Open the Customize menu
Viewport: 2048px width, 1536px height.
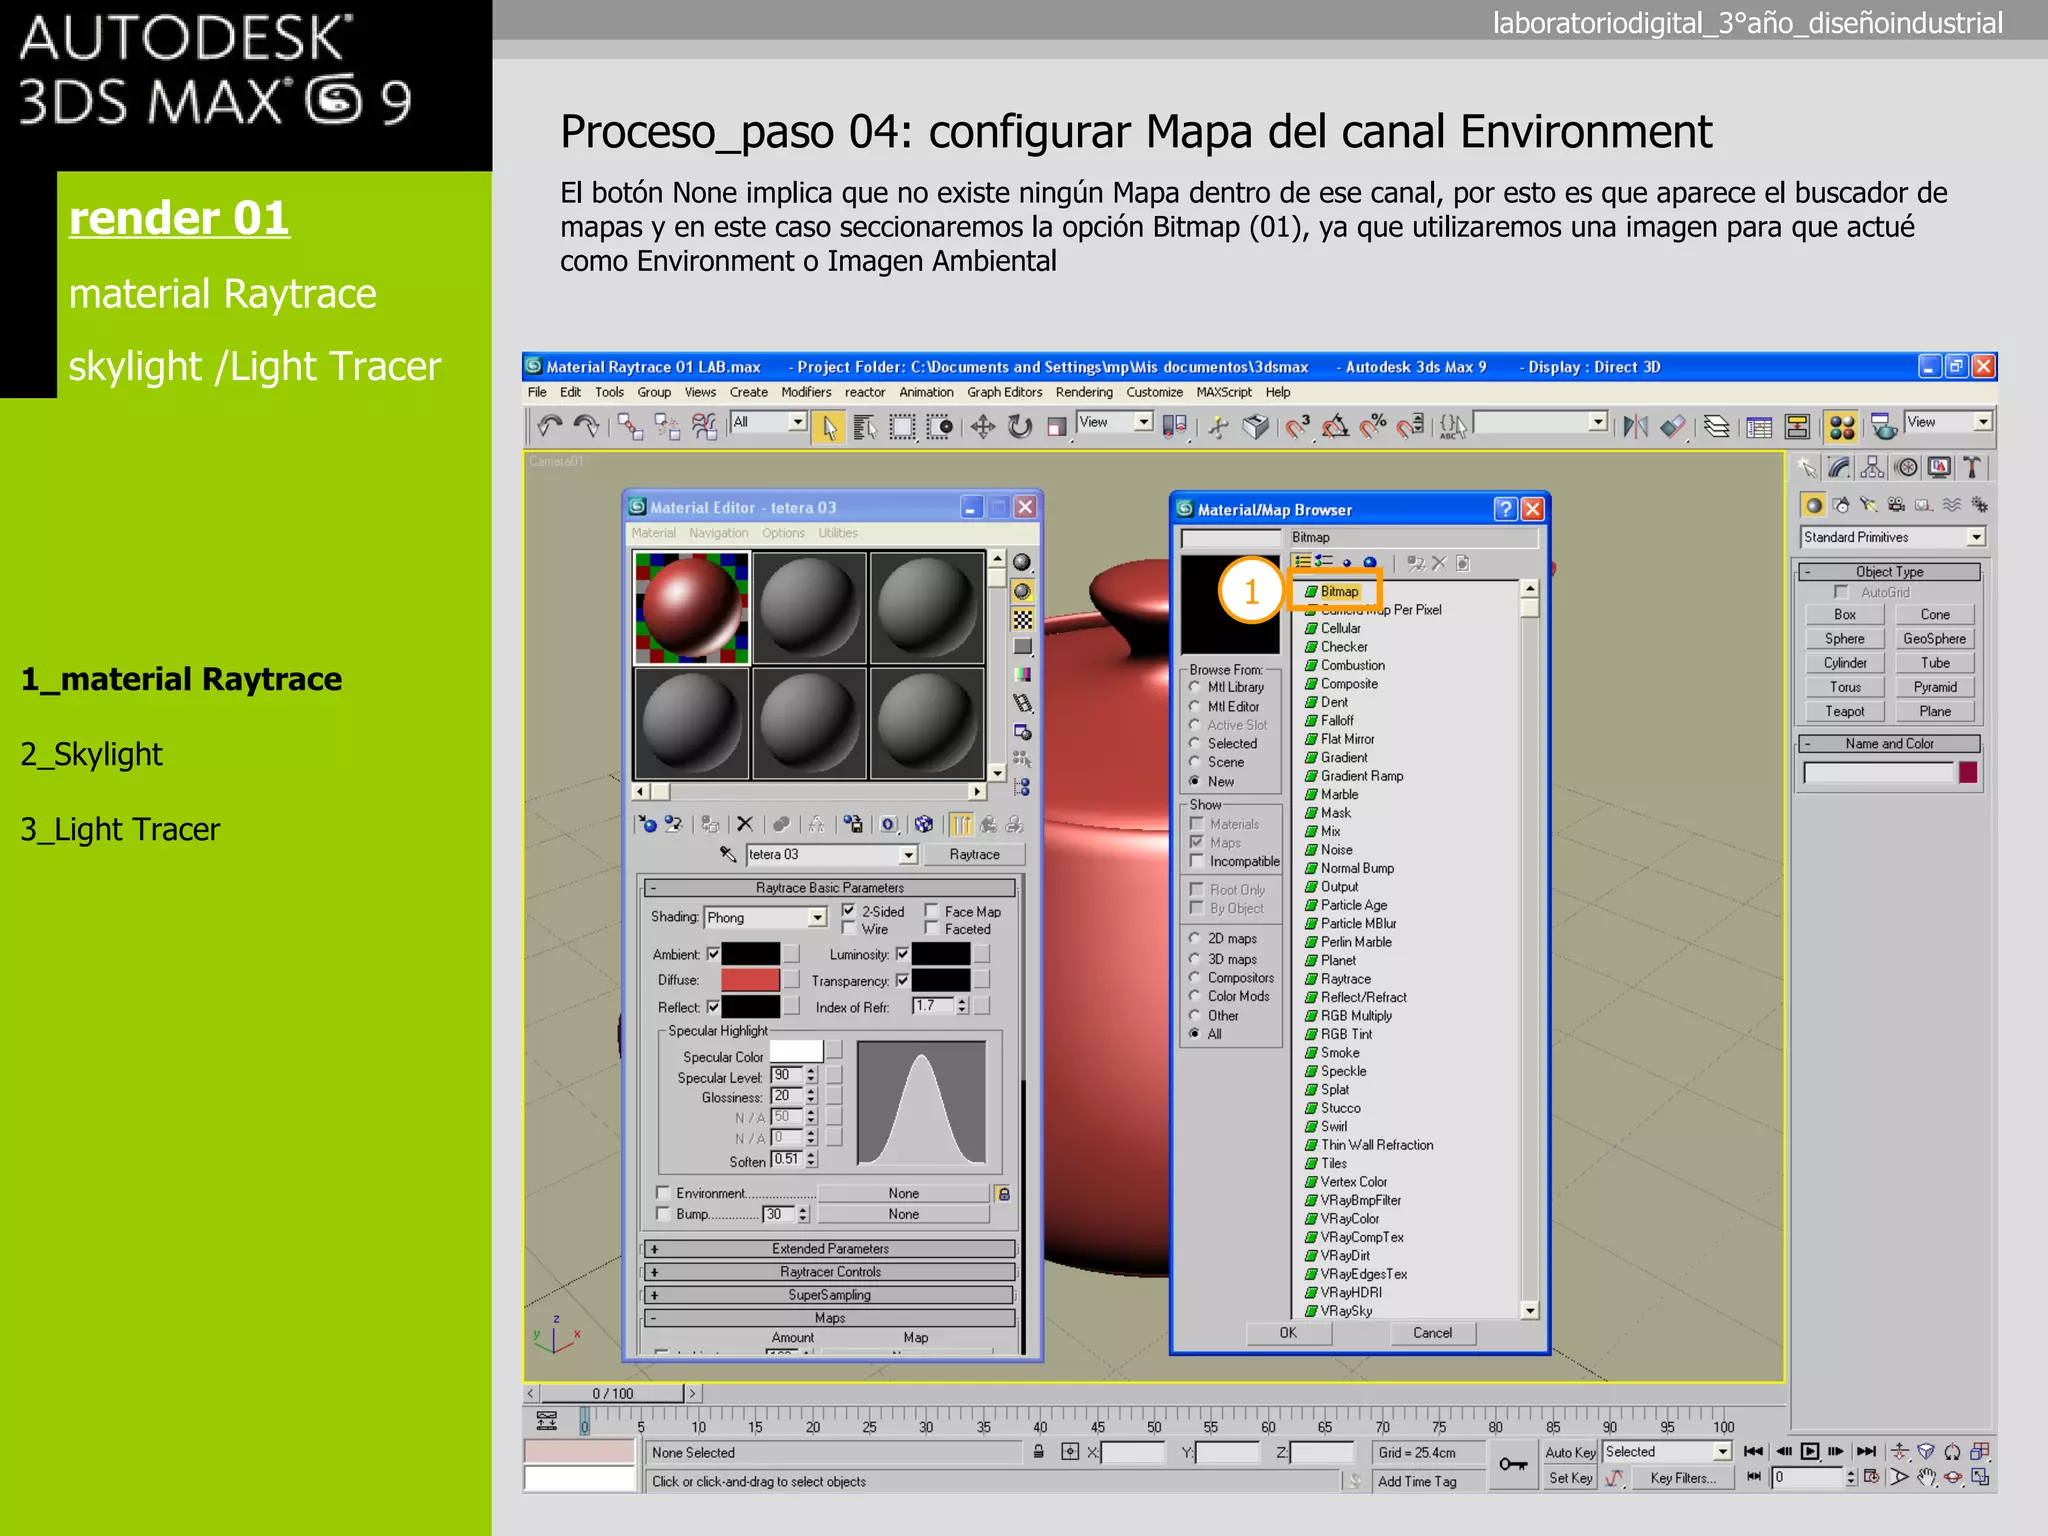pos(1154,392)
